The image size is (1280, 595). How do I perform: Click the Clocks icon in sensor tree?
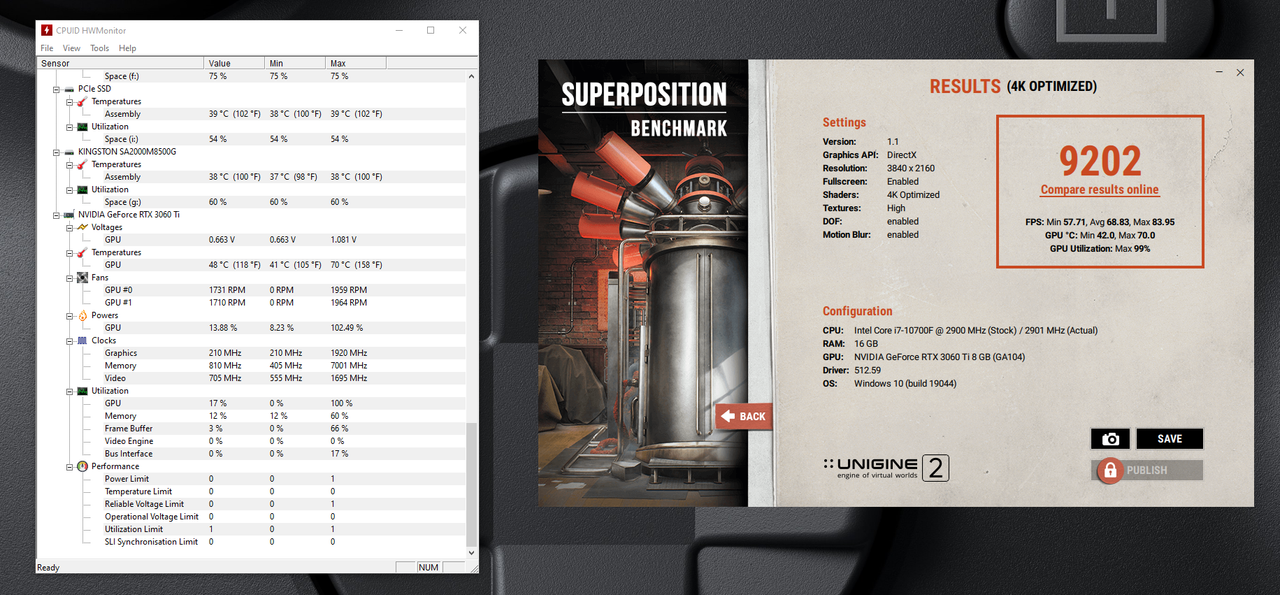point(82,341)
